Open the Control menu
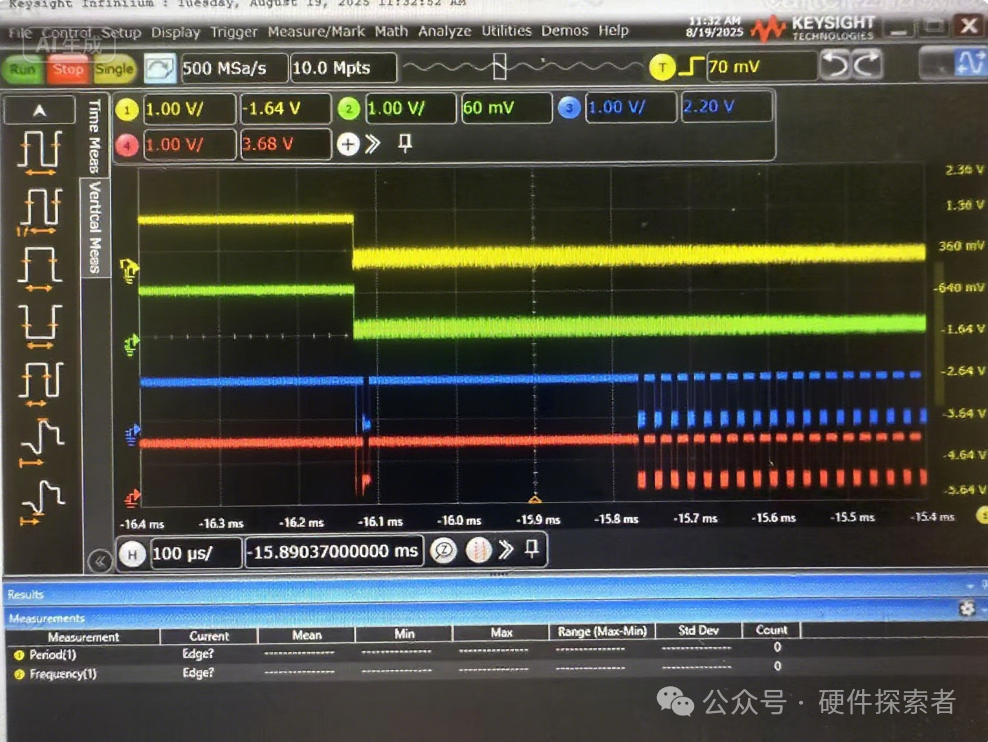The image size is (988, 742). coord(67,32)
